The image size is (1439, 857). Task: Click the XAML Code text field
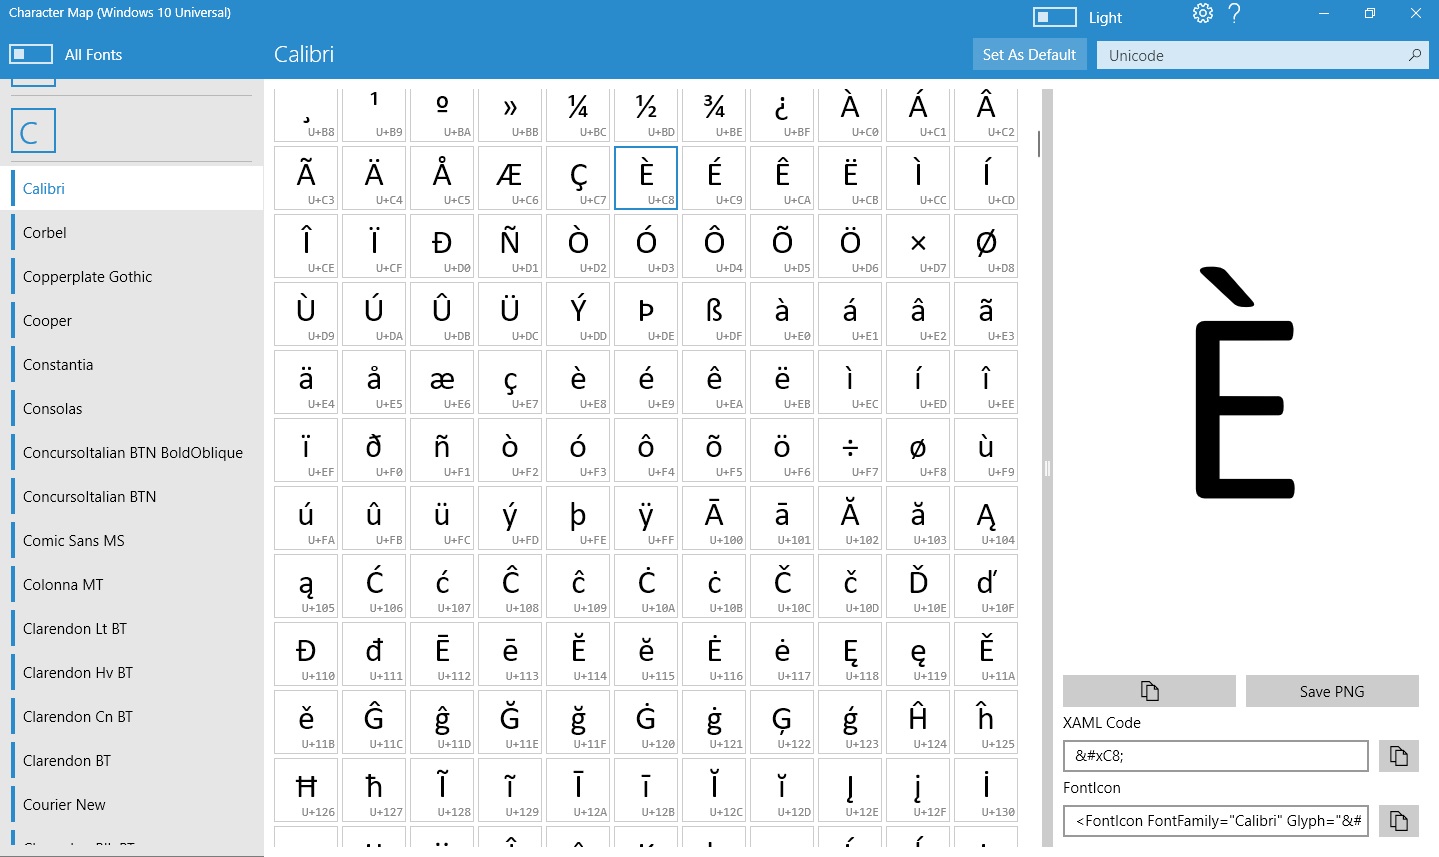tap(1215, 756)
